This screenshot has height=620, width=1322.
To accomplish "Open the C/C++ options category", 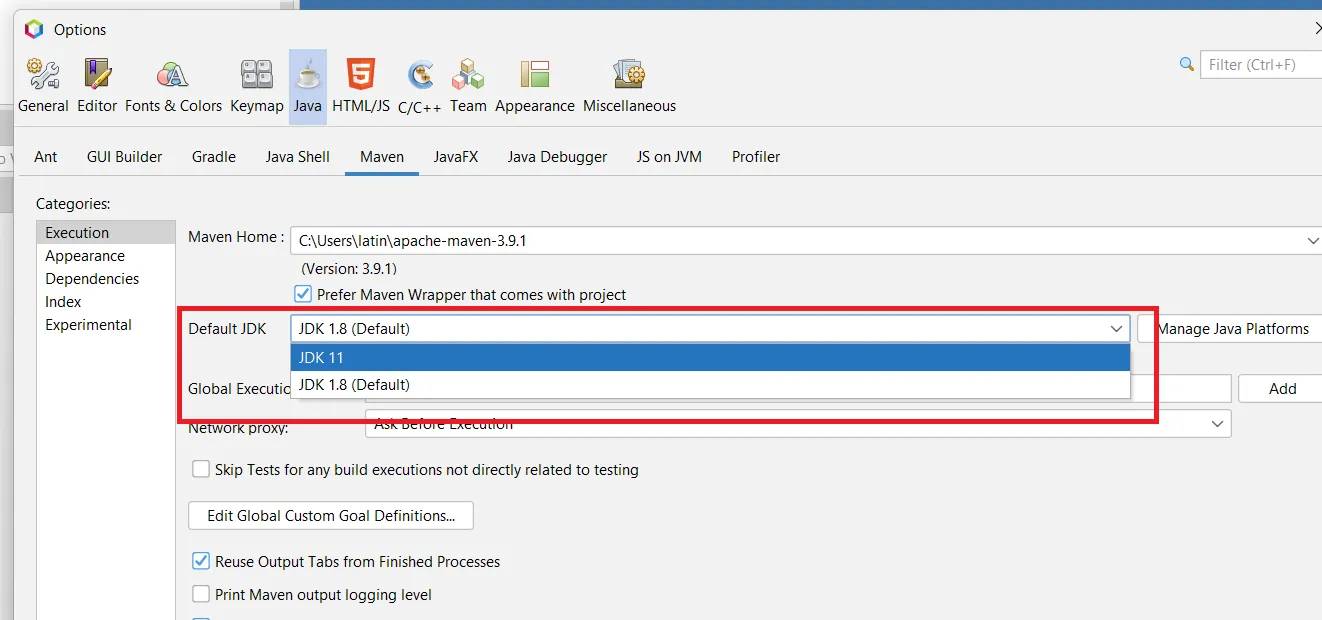I will pyautogui.click(x=420, y=86).
